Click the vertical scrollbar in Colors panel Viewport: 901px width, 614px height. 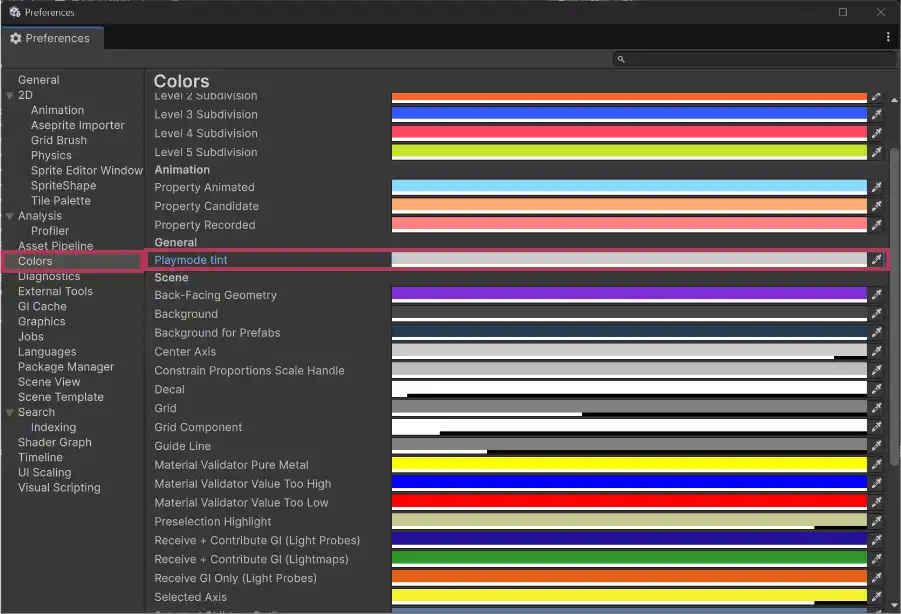(895, 300)
